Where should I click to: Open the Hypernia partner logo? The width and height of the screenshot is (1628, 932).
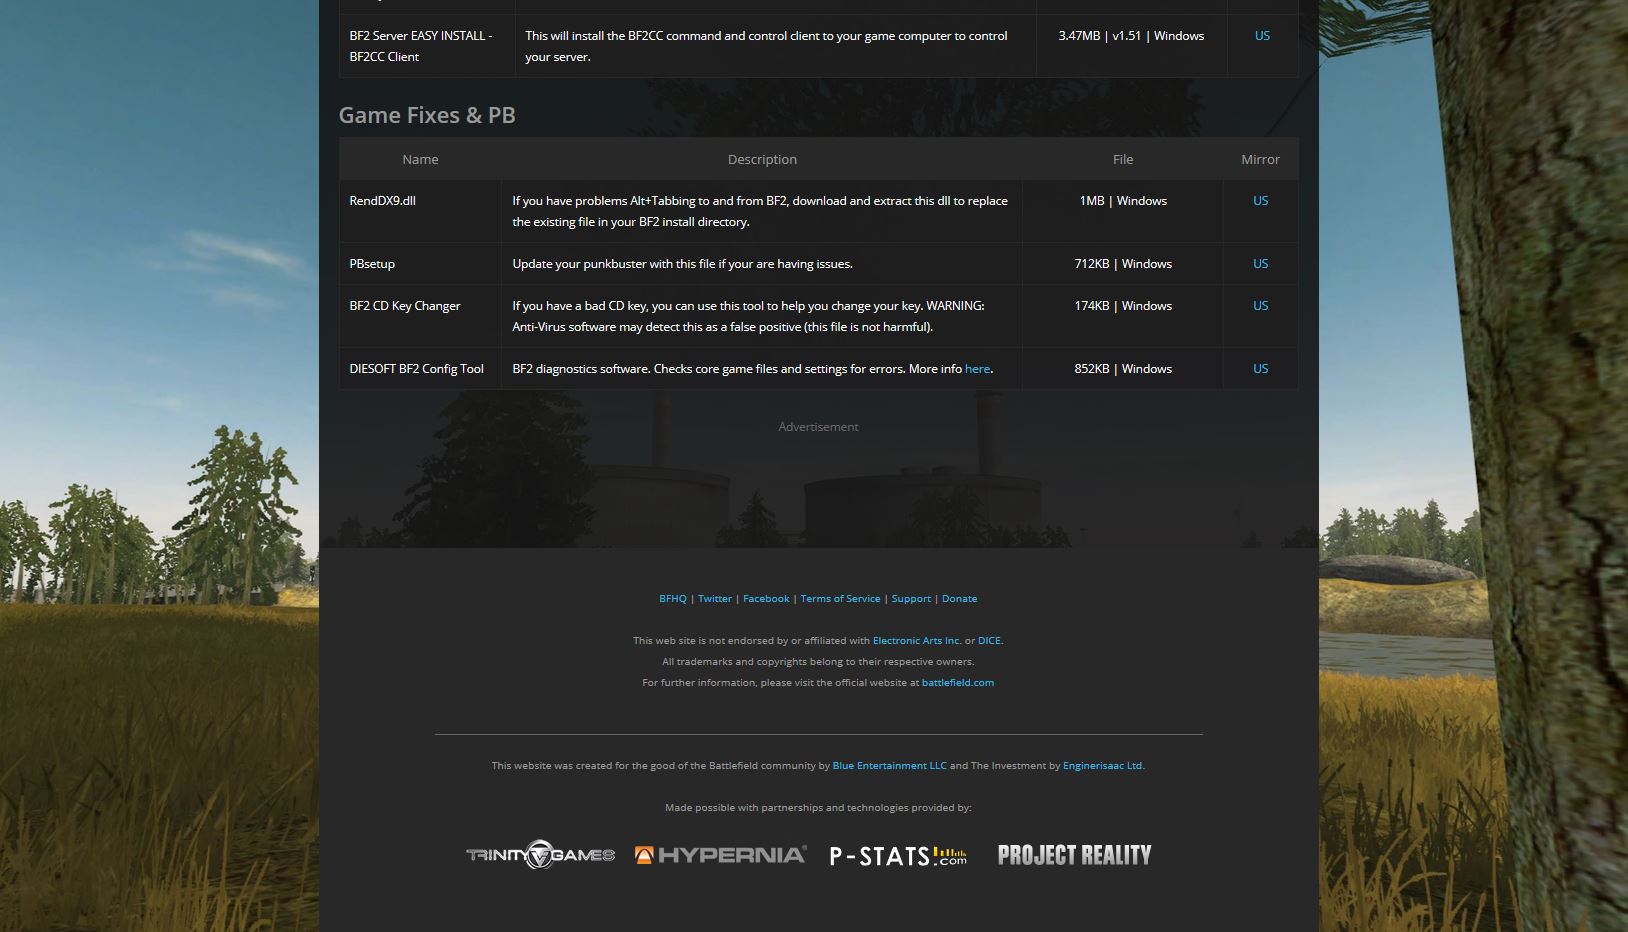[720, 855]
